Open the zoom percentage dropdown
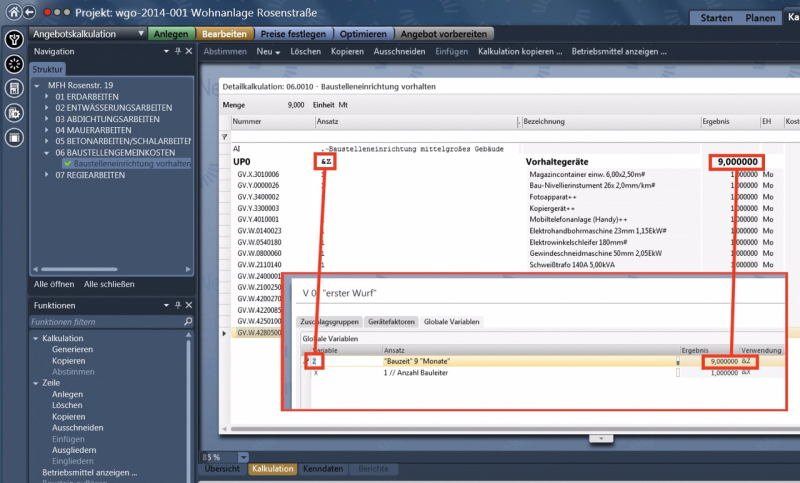This screenshot has width=800, height=483. pyautogui.click(x=243, y=457)
